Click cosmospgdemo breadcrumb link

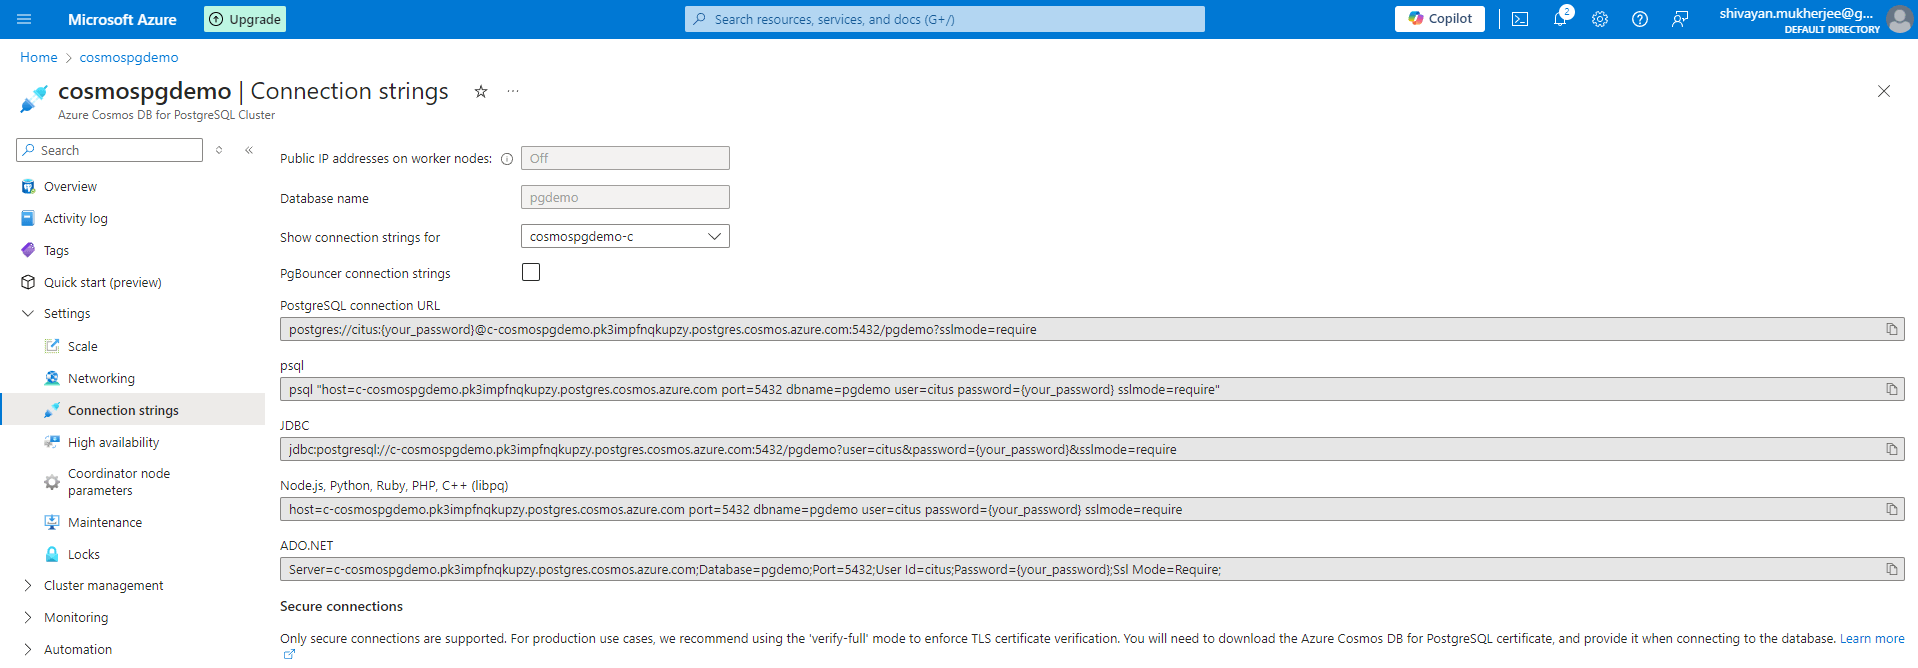pyautogui.click(x=129, y=57)
